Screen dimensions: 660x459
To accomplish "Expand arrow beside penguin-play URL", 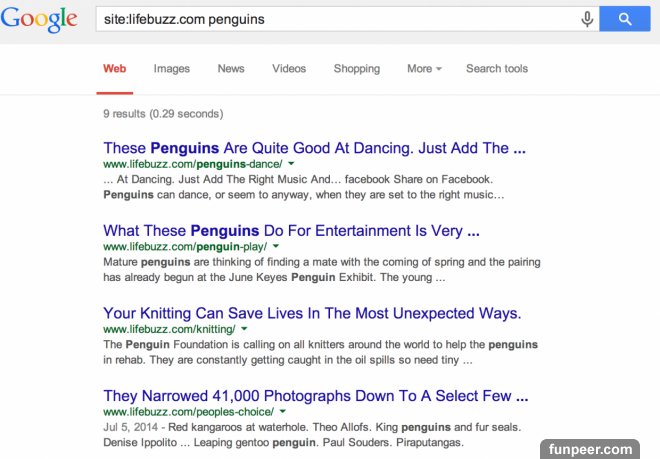I will tap(275, 245).
